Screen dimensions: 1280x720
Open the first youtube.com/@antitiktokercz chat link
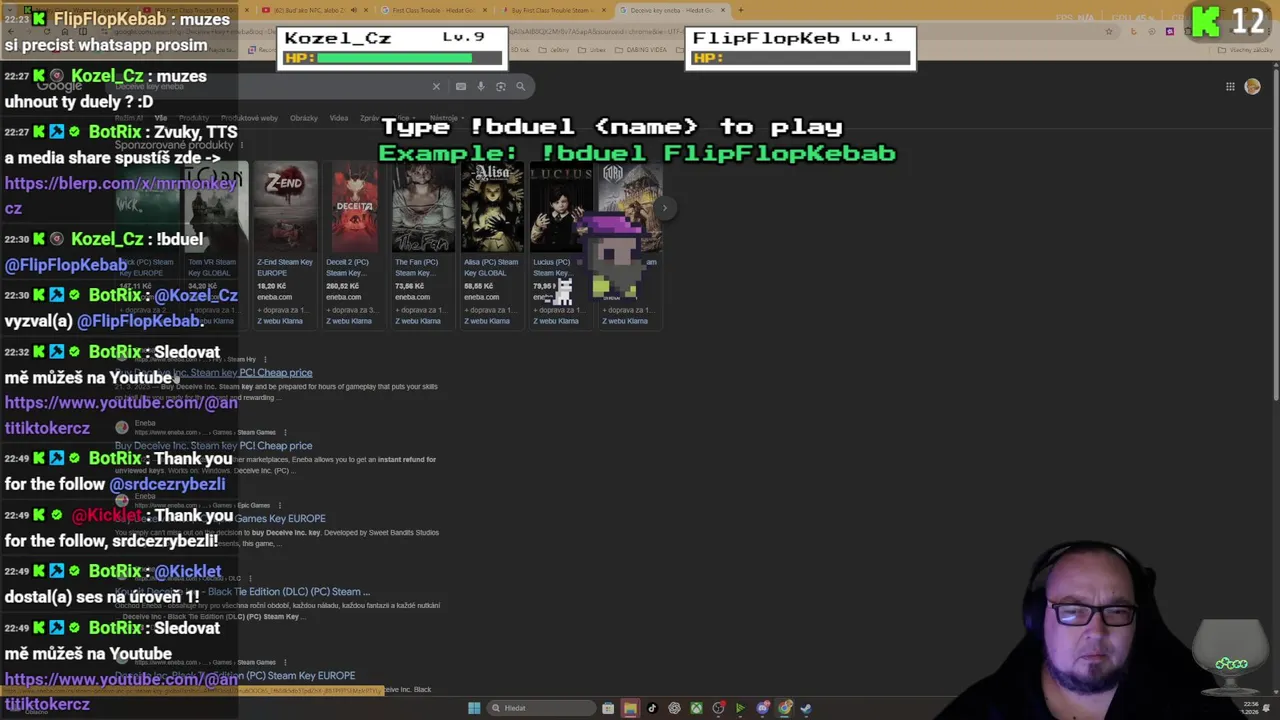coord(120,415)
